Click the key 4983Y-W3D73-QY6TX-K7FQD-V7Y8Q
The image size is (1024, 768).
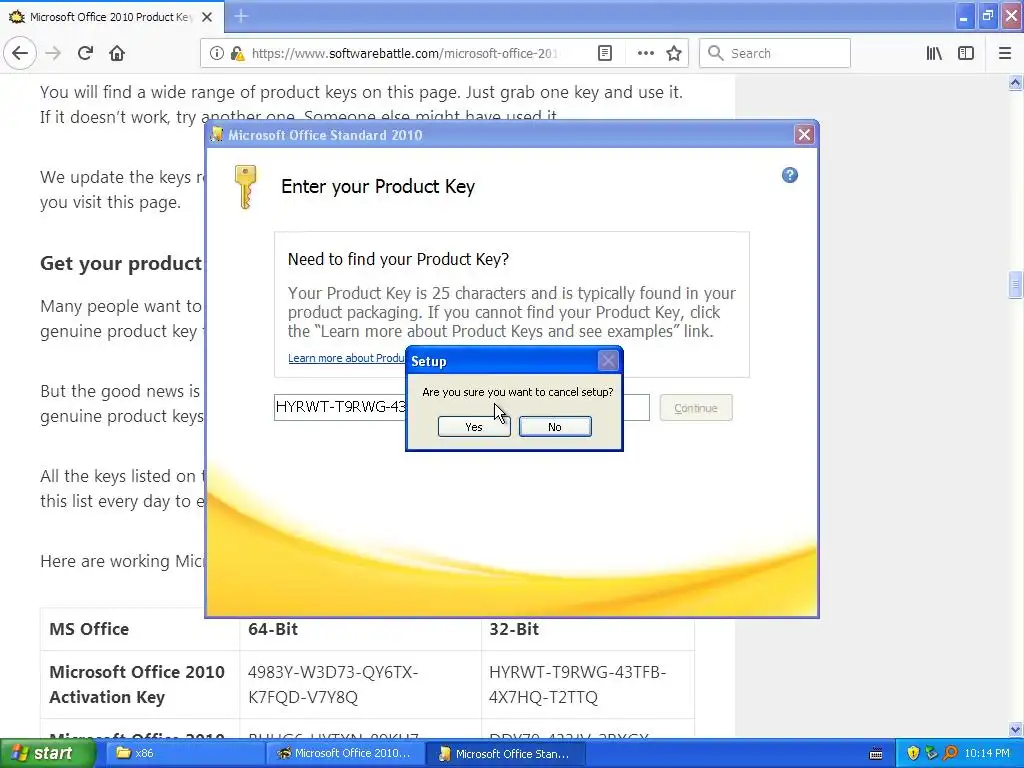[333, 684]
